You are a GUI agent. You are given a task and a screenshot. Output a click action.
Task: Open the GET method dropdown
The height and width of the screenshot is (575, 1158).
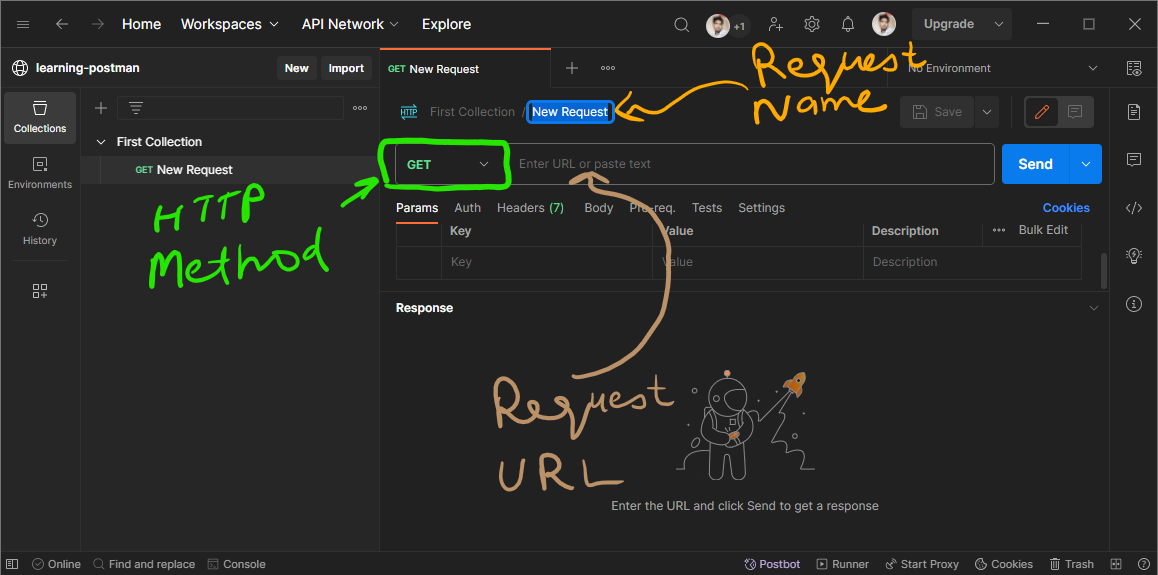(x=448, y=164)
